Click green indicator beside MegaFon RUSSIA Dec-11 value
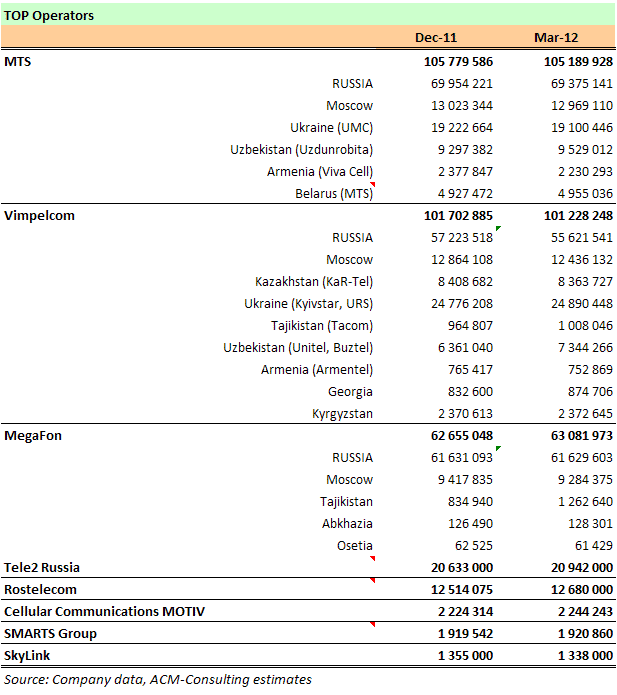 click(x=498, y=448)
